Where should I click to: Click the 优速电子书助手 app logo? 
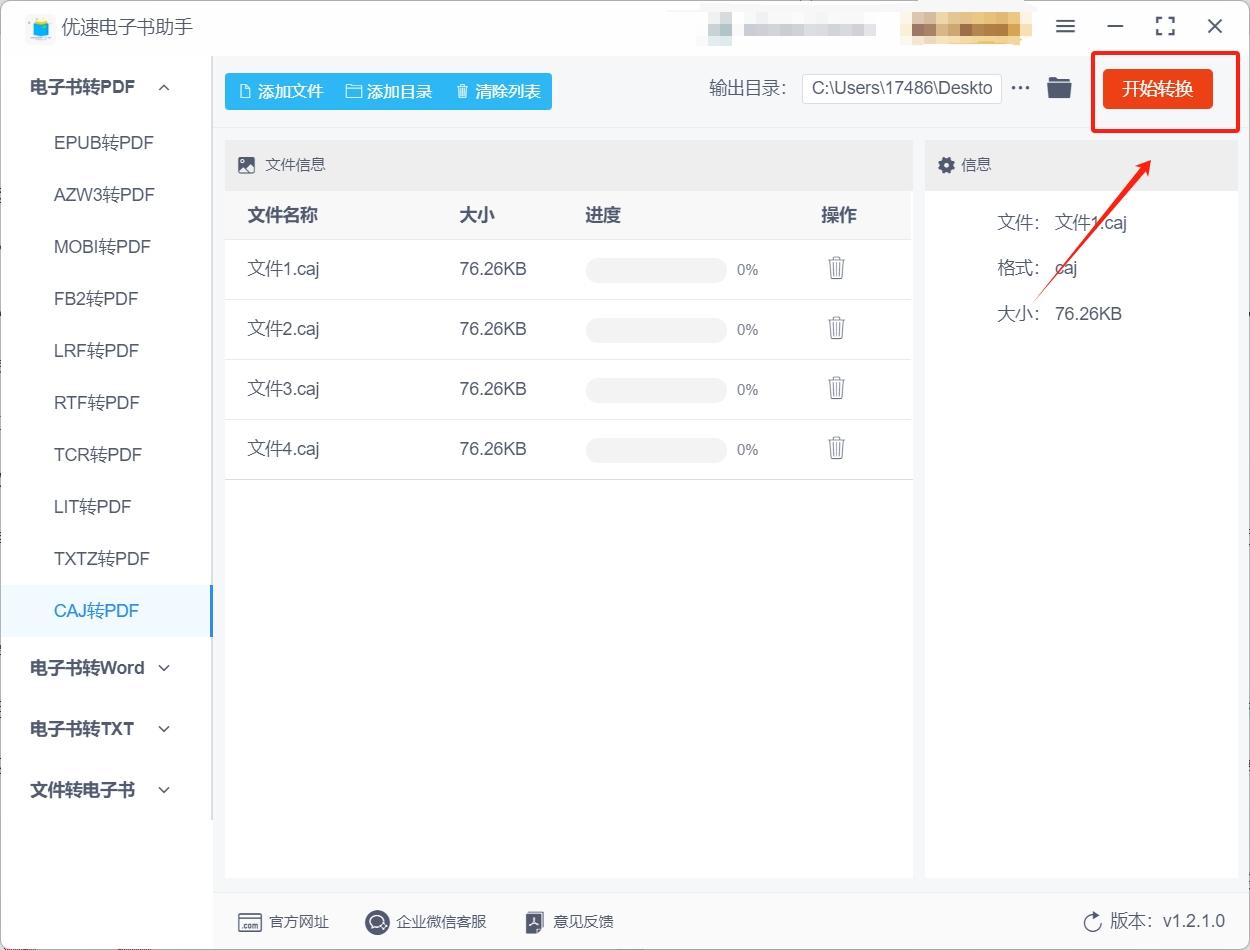(x=41, y=27)
